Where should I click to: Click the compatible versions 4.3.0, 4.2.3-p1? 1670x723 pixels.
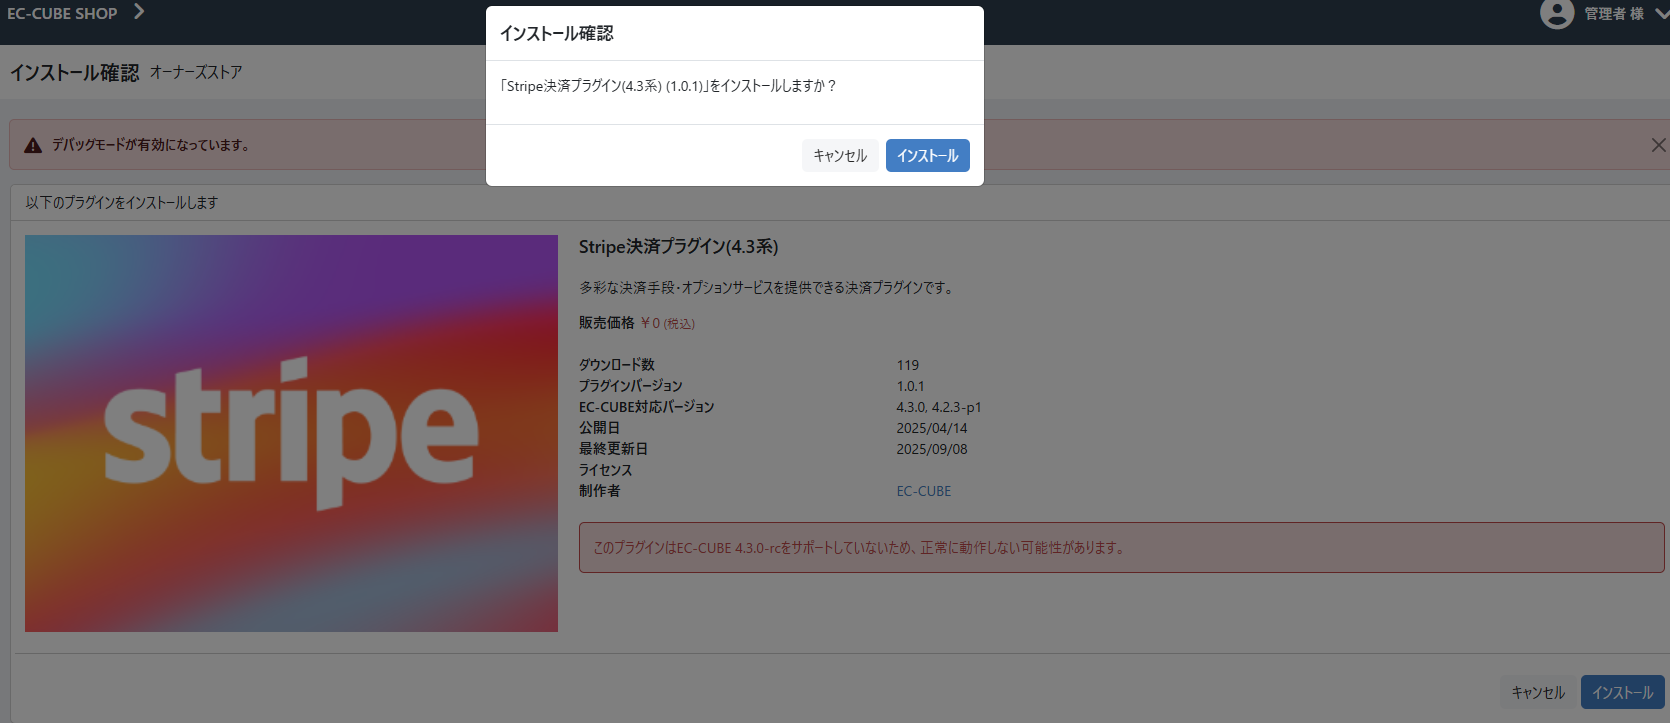tap(938, 407)
